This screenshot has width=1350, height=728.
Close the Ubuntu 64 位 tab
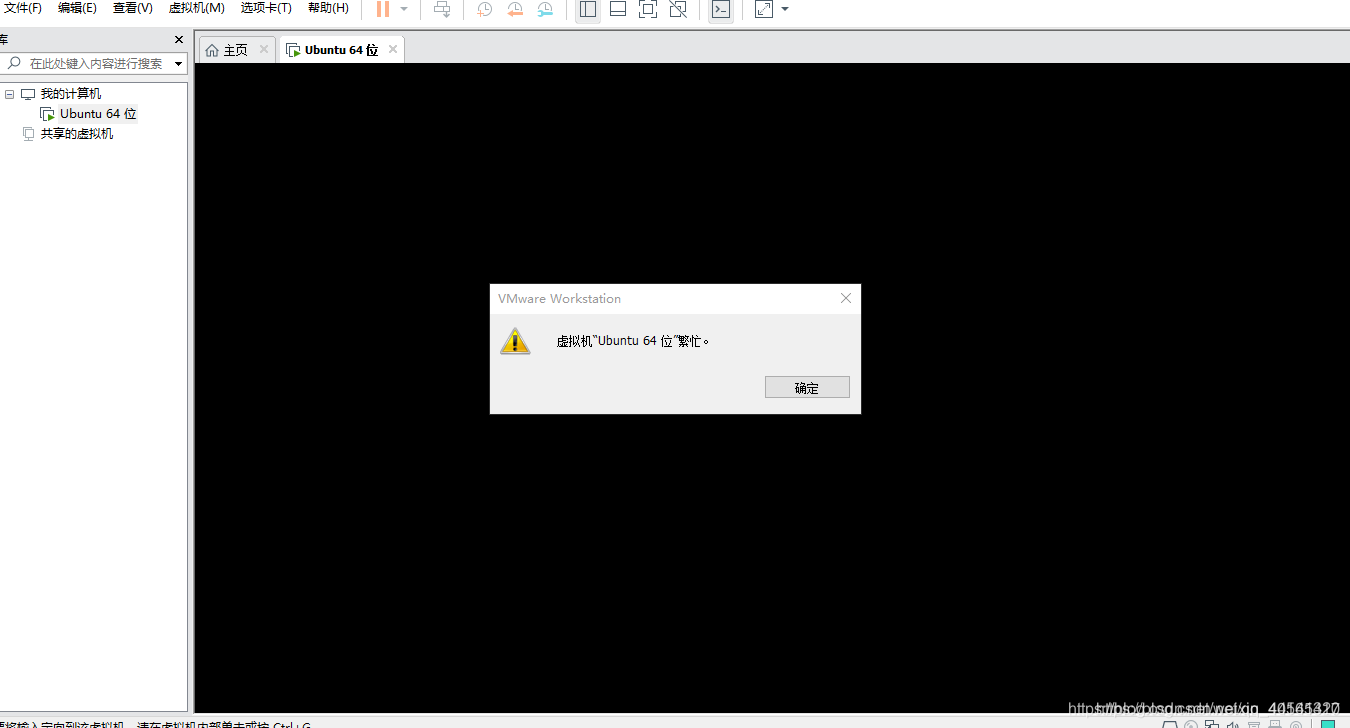[x=393, y=49]
